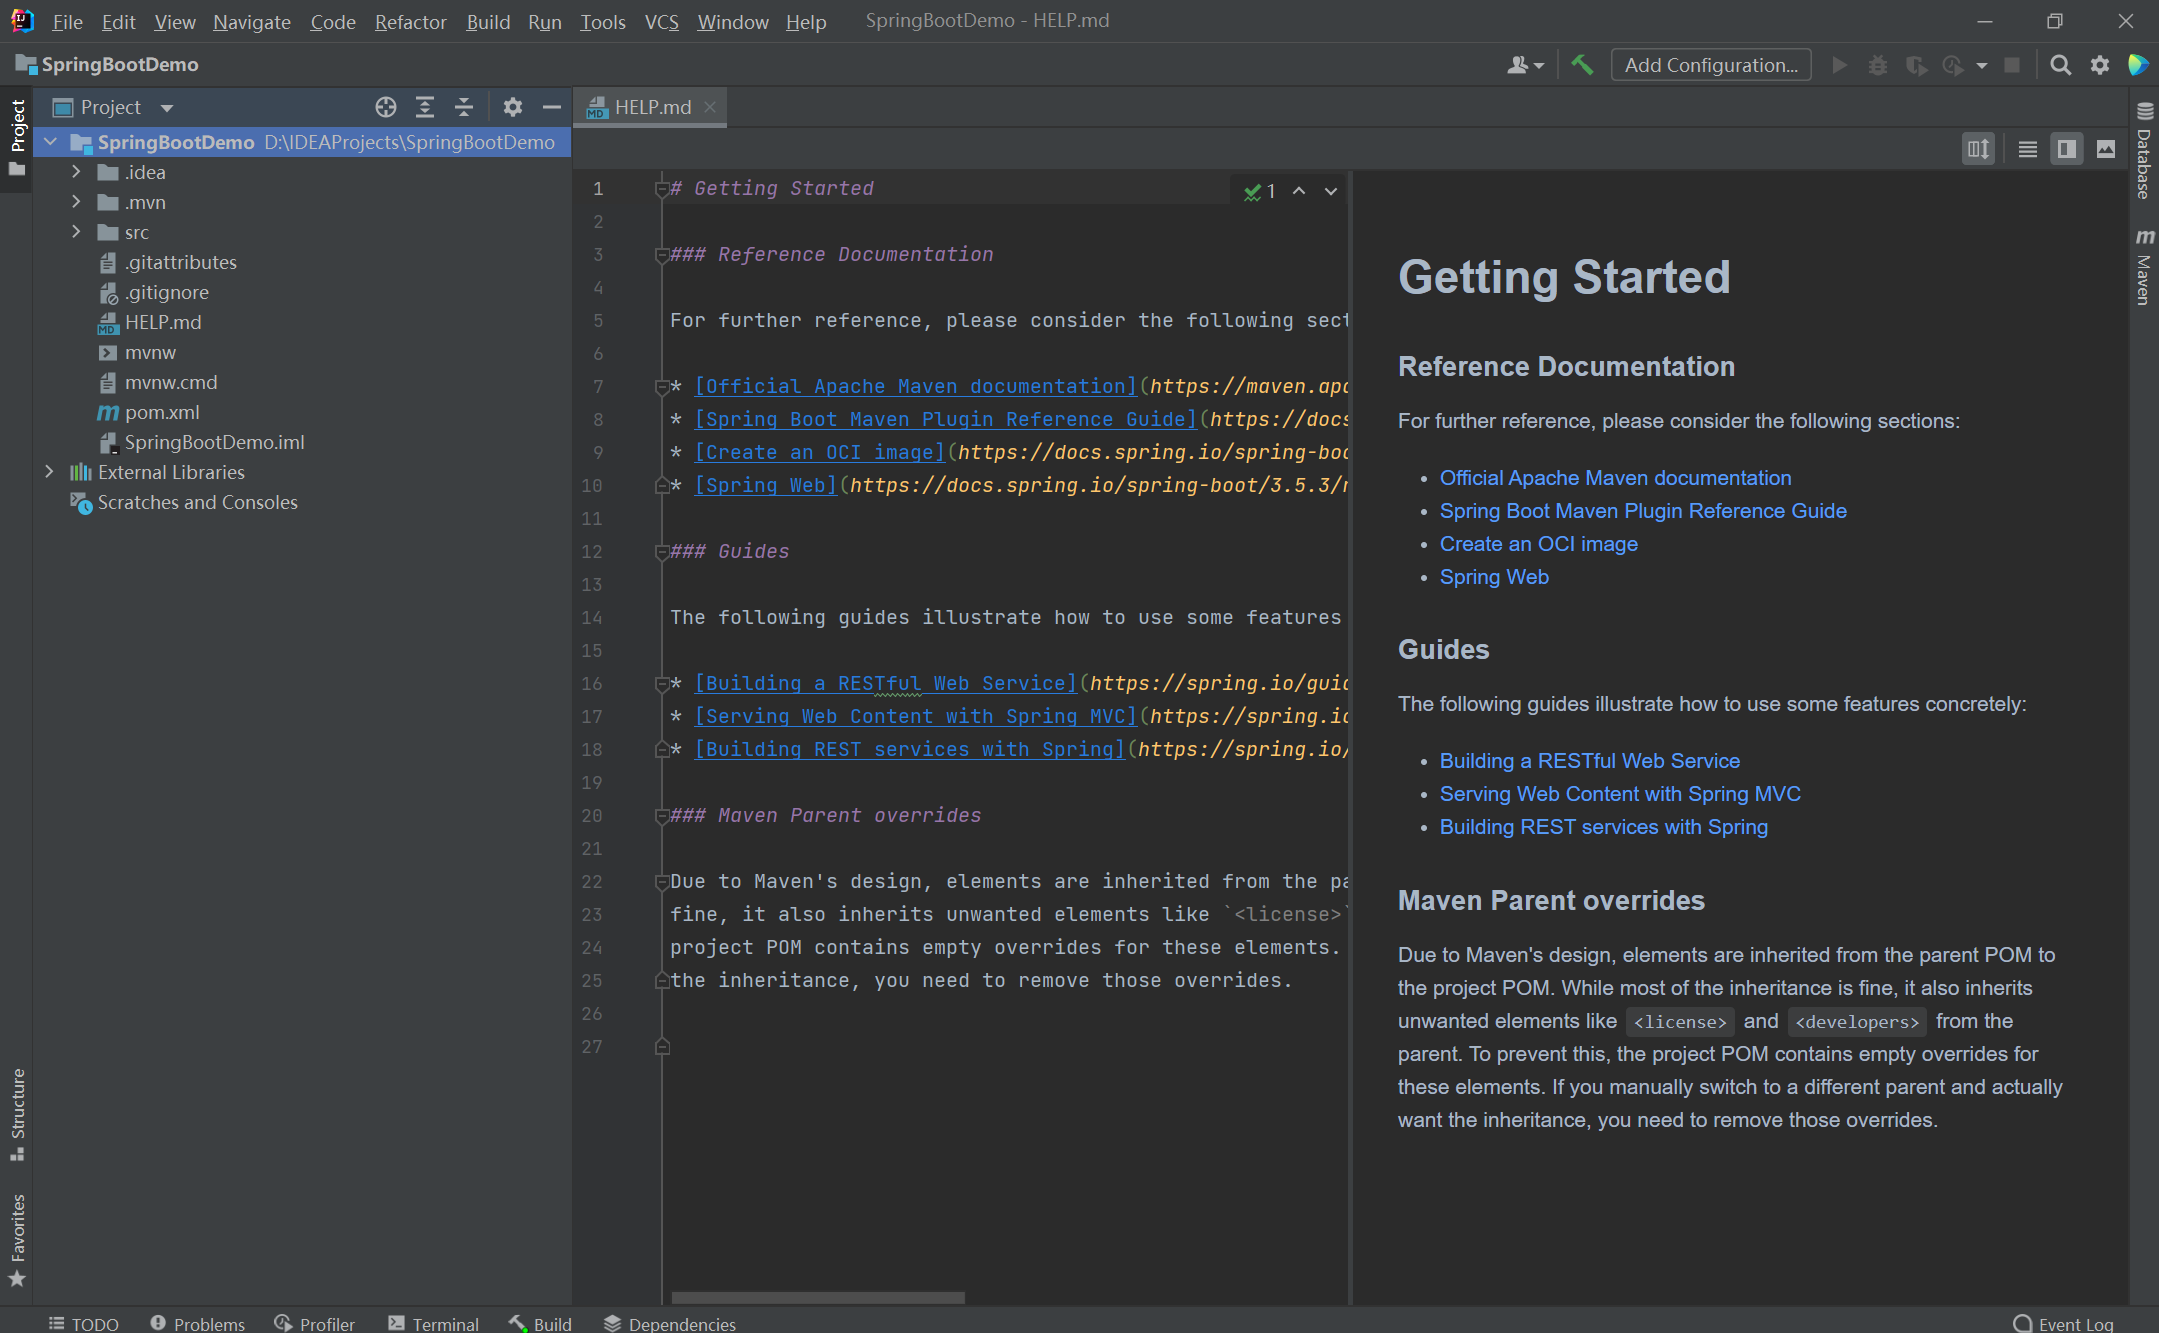Expand External Libraries node
Image resolution: width=2159 pixels, height=1333 pixels.
point(49,472)
